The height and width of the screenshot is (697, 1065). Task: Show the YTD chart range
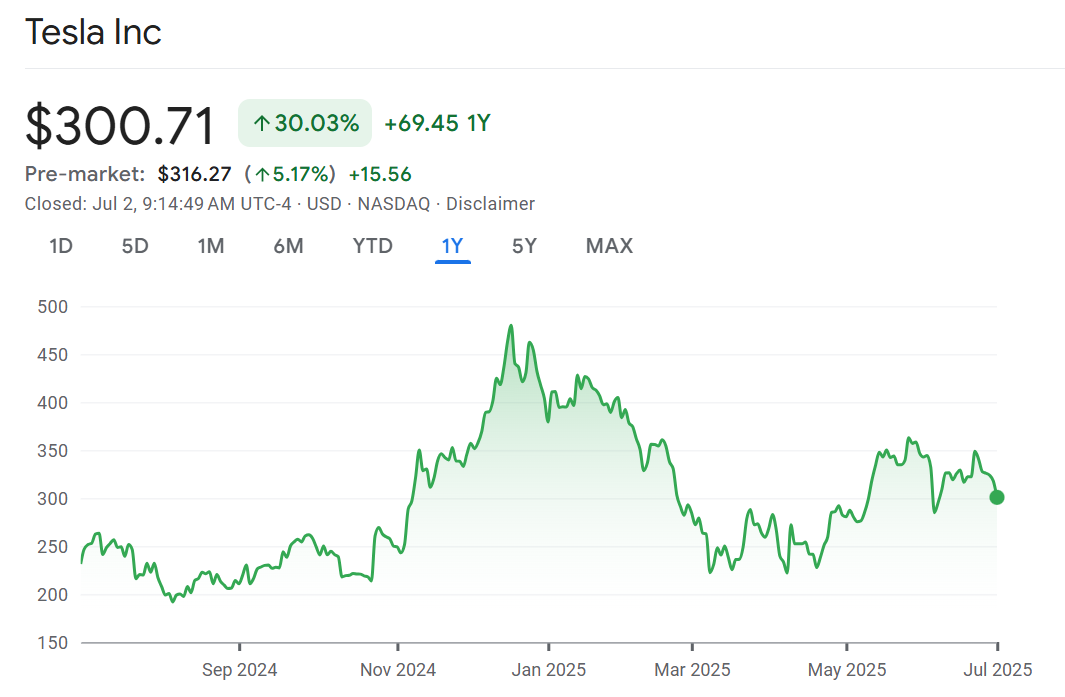(x=372, y=246)
